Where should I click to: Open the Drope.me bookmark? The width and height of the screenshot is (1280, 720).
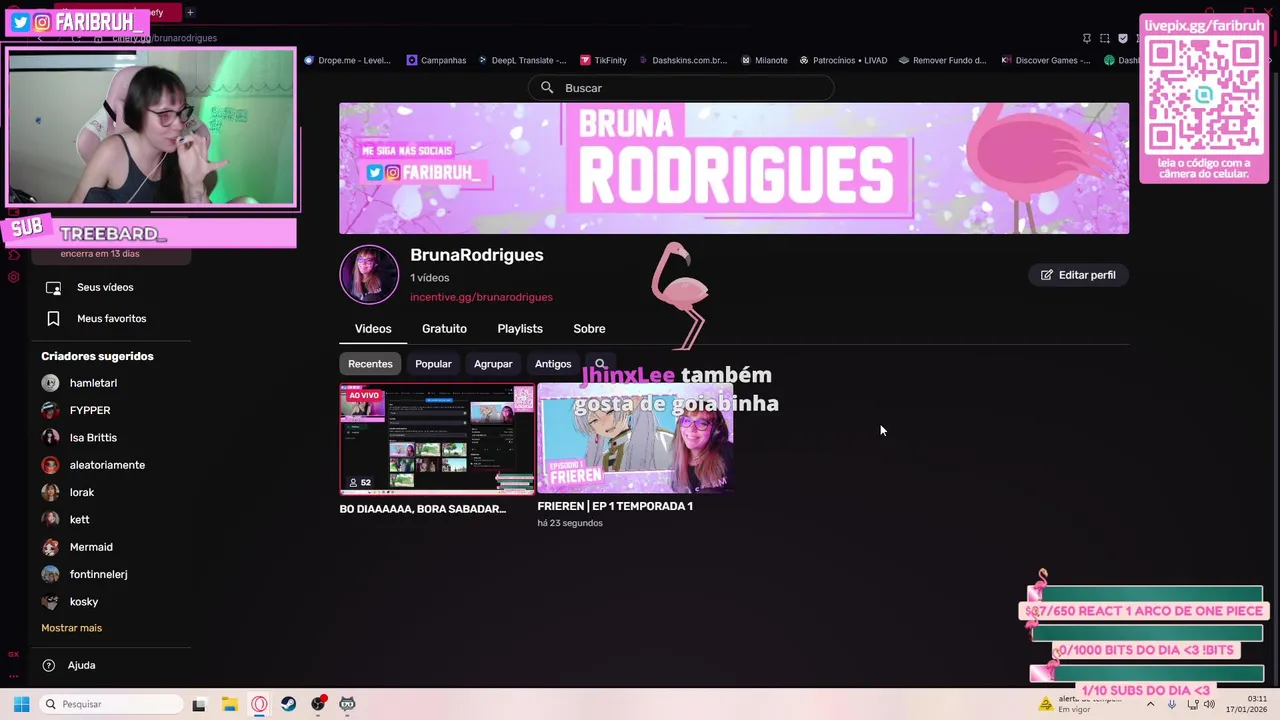[x=347, y=60]
